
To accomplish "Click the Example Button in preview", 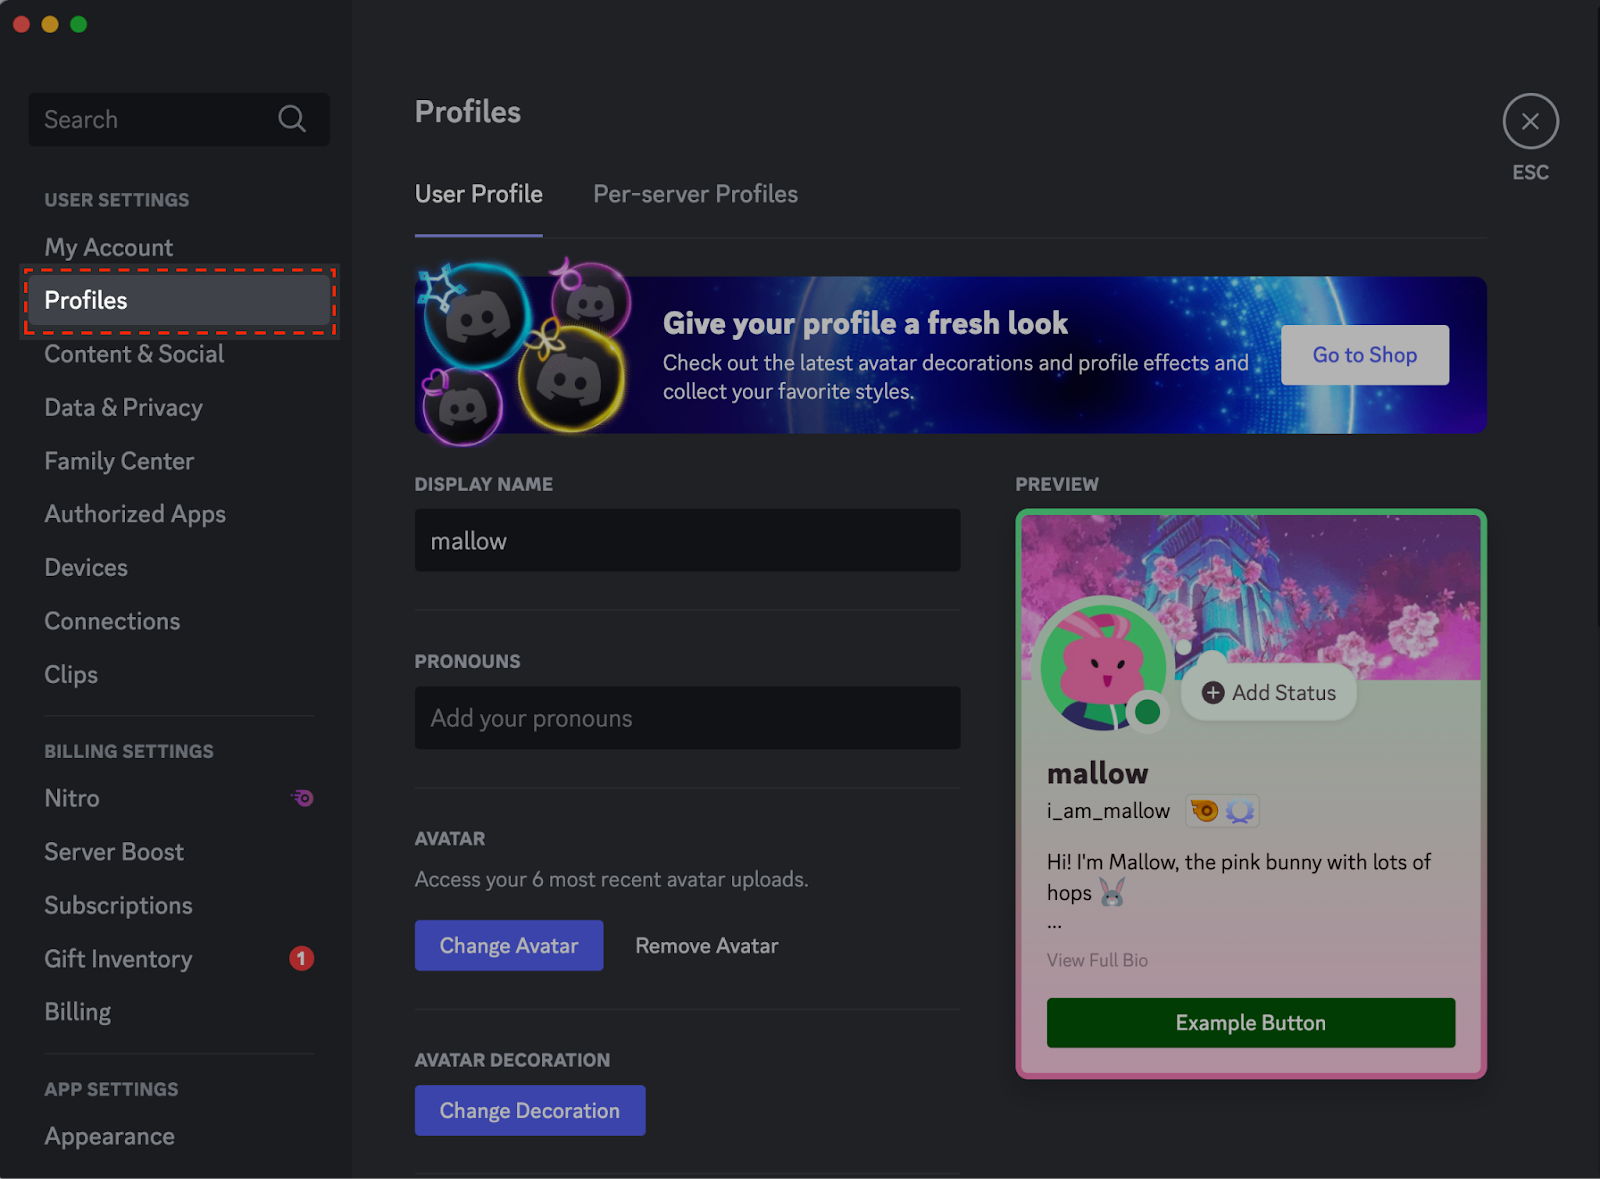I will pos(1251,1022).
